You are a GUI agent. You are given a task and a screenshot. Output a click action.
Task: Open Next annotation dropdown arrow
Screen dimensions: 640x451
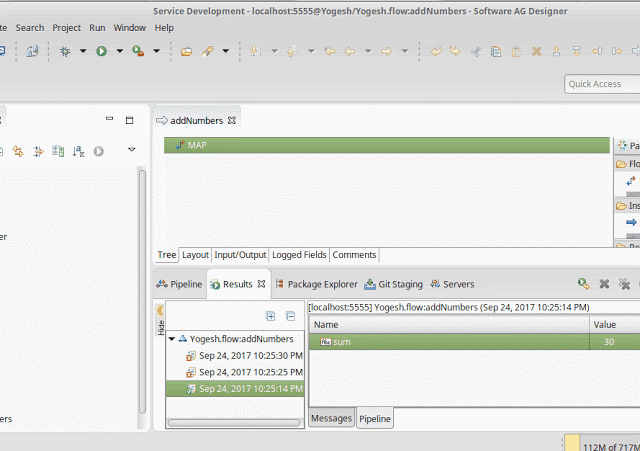click(x=274, y=51)
